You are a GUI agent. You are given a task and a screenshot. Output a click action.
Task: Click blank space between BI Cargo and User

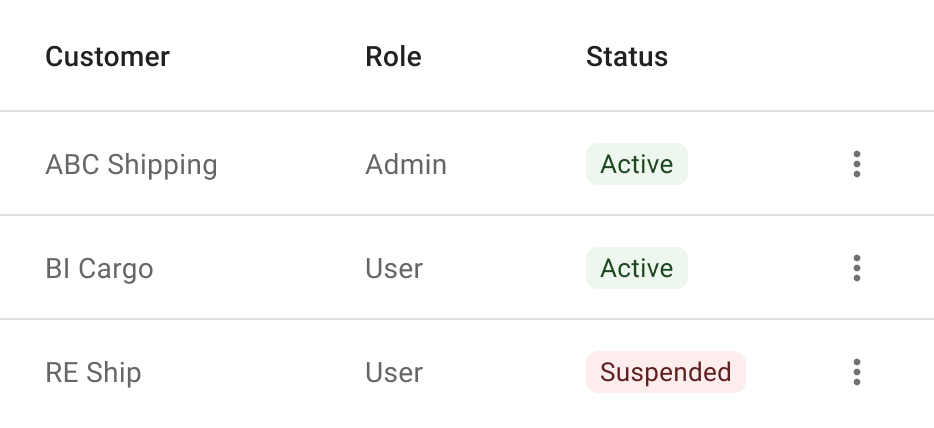259,268
